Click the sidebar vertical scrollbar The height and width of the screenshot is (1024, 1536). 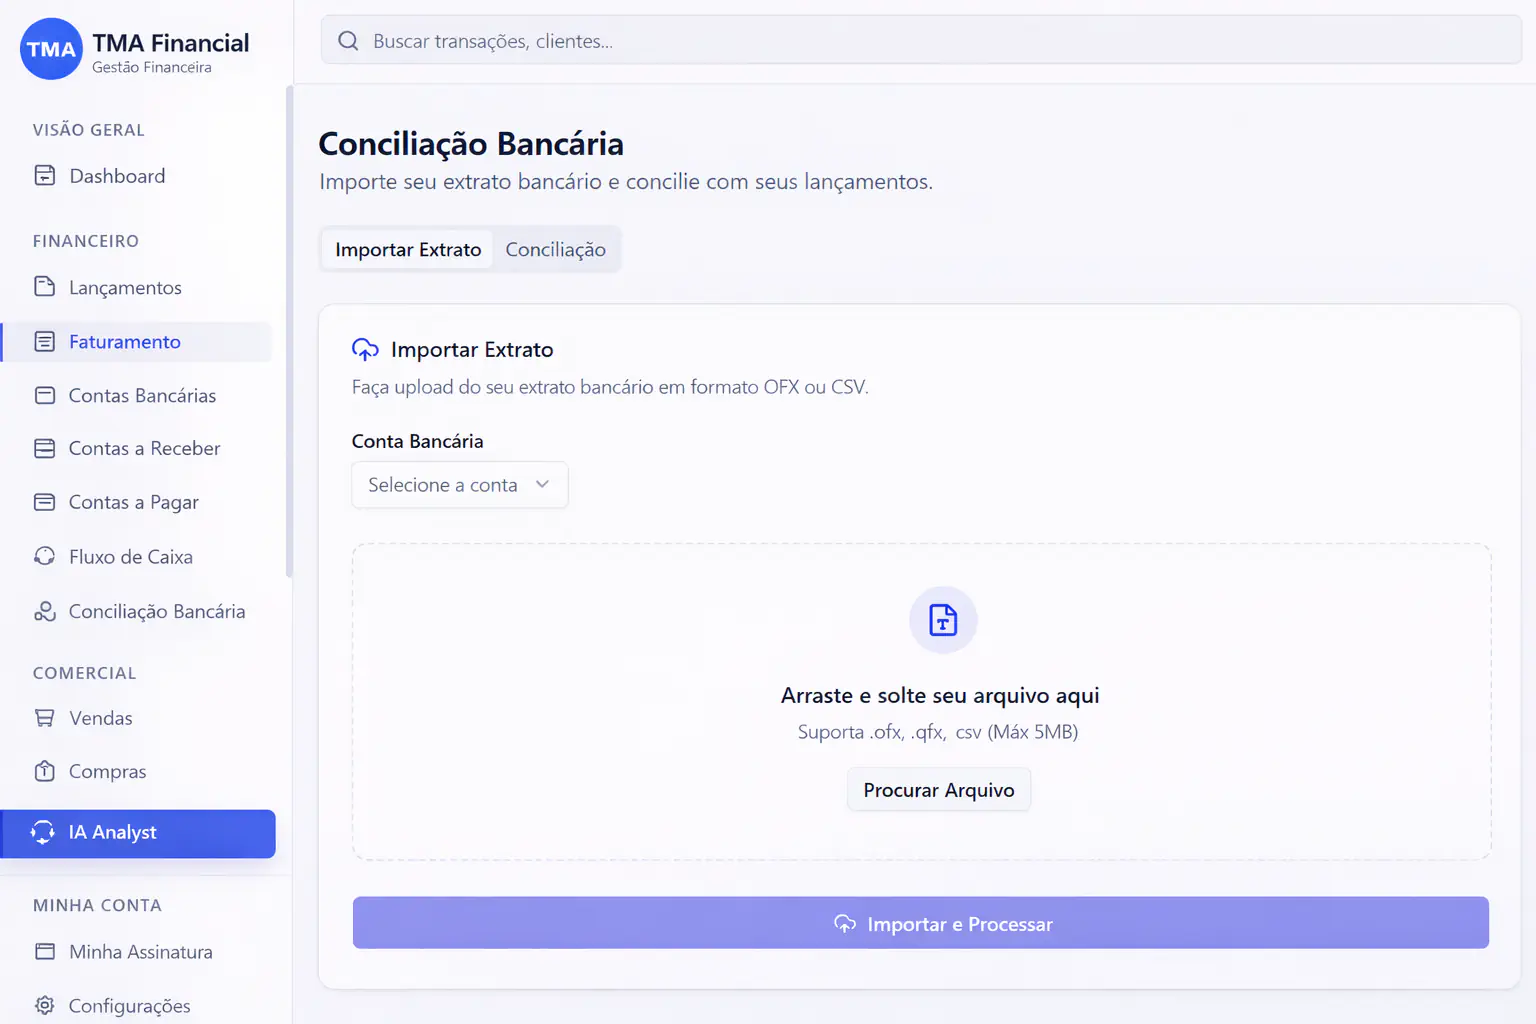pos(289,331)
